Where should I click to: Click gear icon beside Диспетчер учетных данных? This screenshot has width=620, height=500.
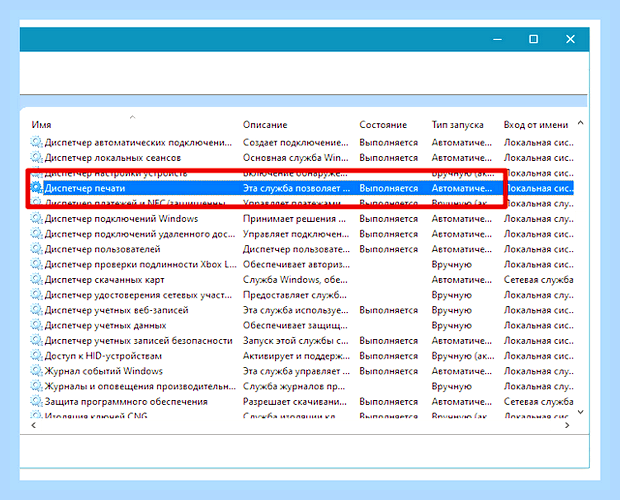click(36, 325)
